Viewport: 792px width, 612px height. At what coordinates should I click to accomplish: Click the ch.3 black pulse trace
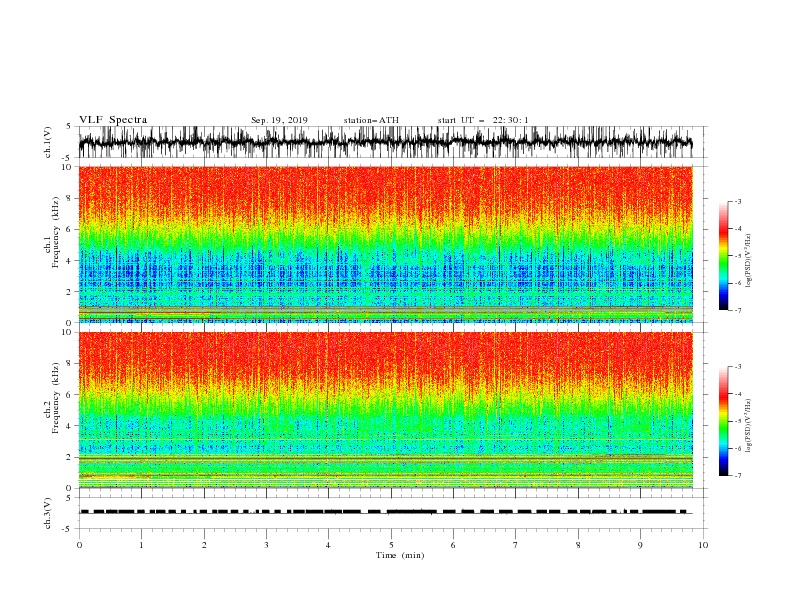pos(386,512)
